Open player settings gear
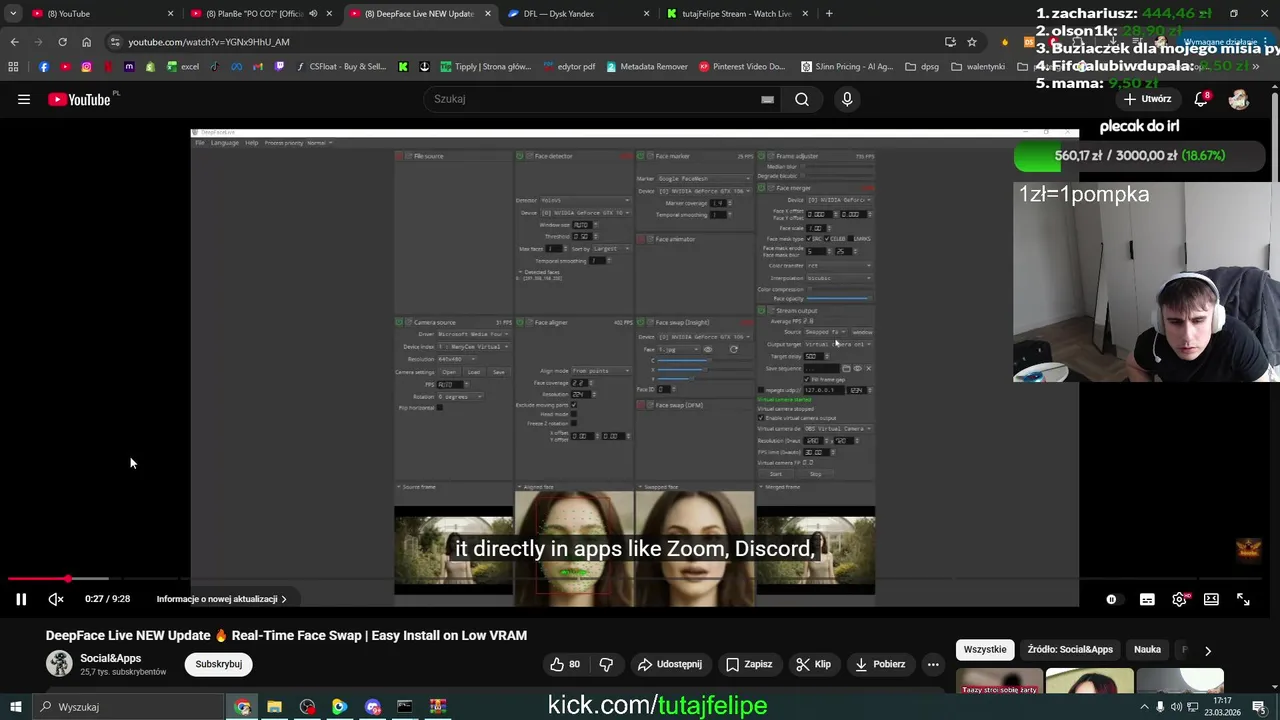 click(1179, 599)
